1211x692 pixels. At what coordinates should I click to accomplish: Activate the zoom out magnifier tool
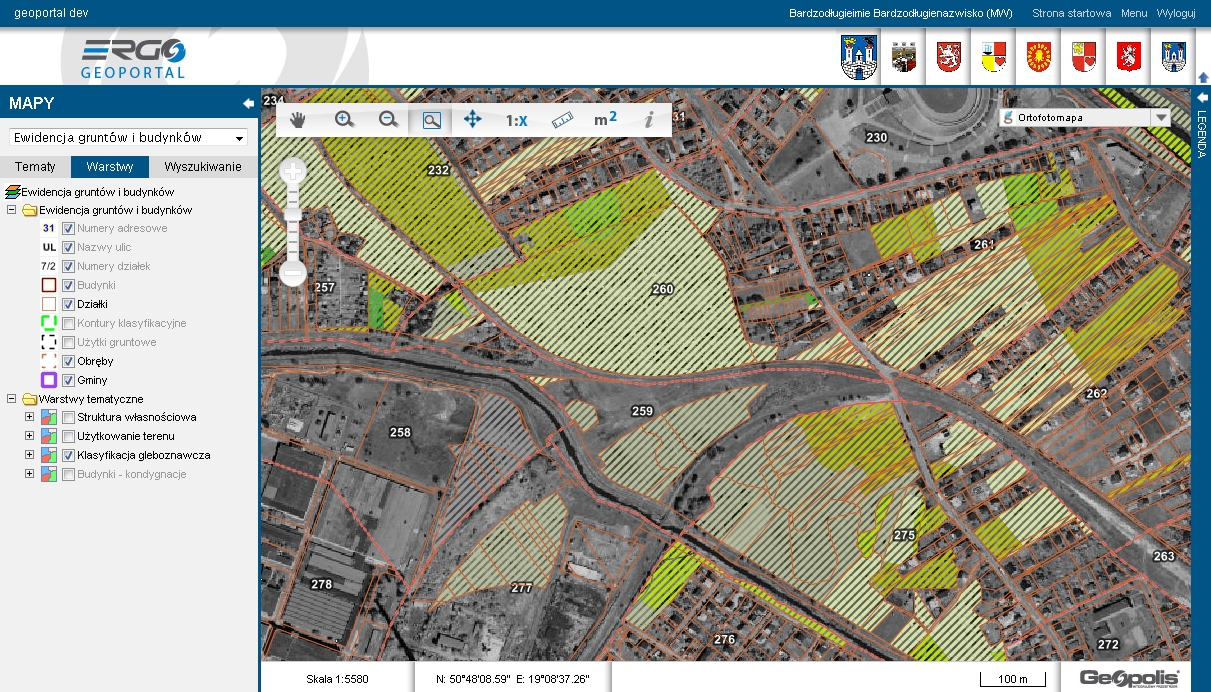389,120
